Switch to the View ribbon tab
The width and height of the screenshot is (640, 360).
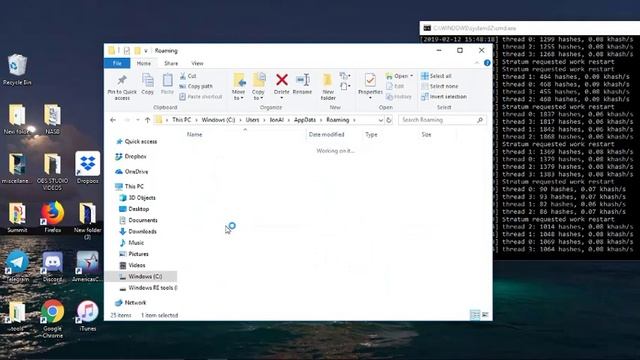pyautogui.click(x=197, y=63)
